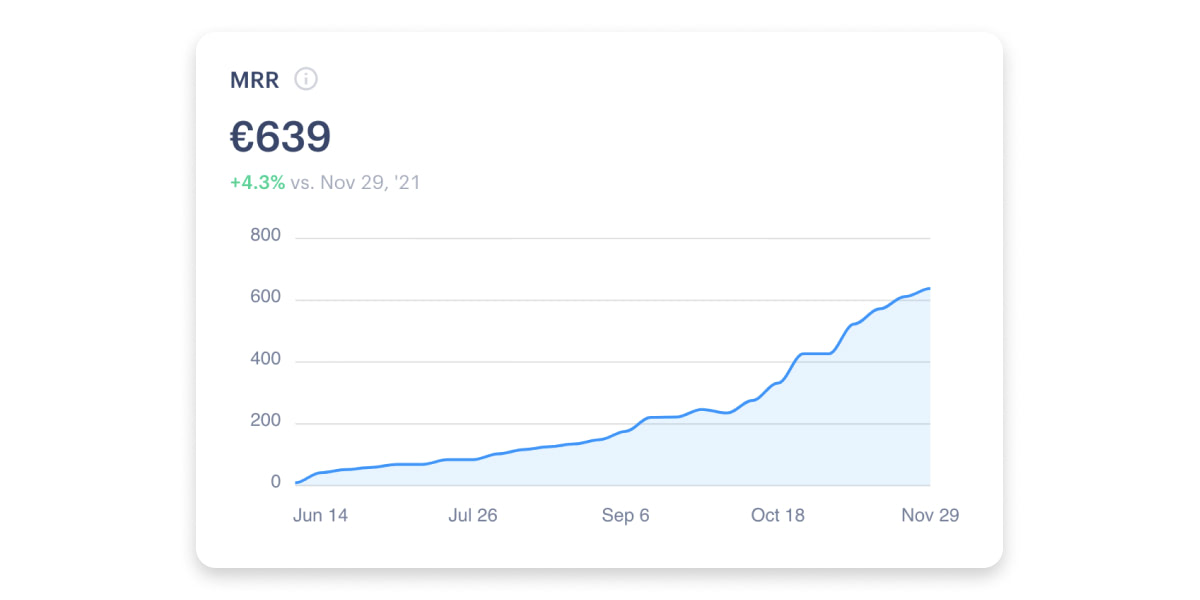
Task: Click the 200 y-axis label
Action: pos(265,421)
